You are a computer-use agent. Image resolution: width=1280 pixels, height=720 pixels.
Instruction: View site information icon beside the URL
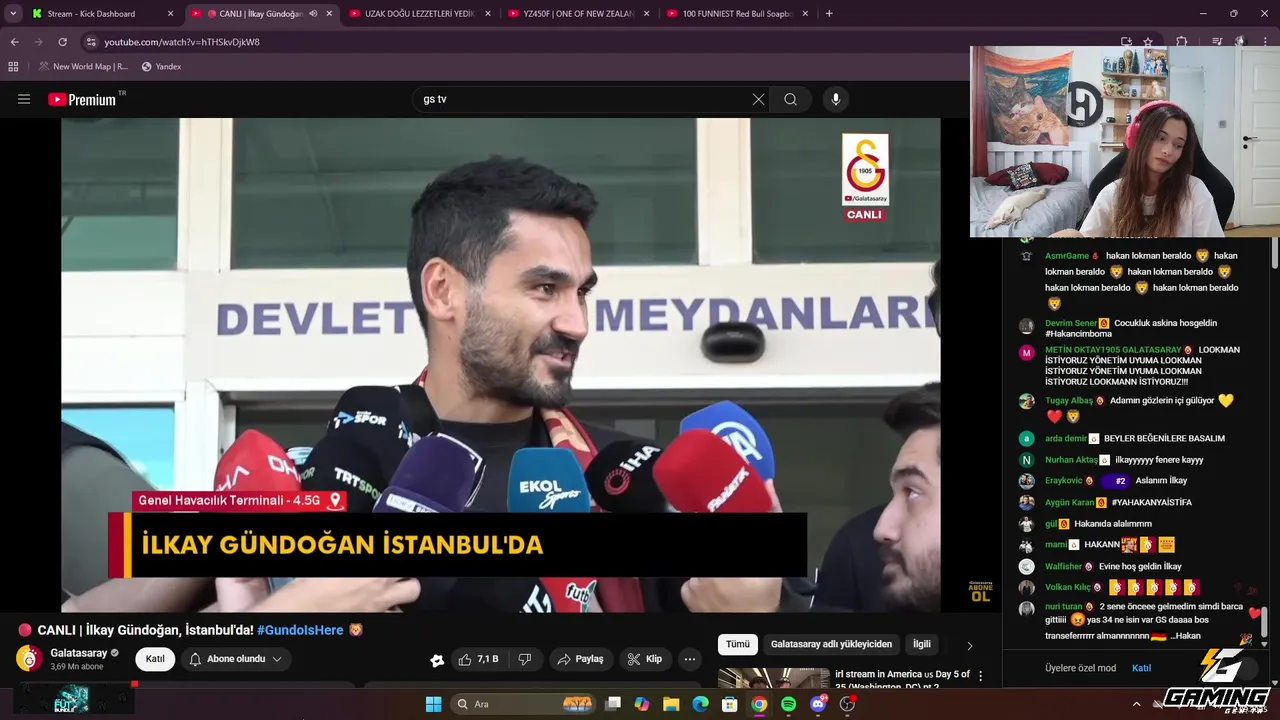91,42
